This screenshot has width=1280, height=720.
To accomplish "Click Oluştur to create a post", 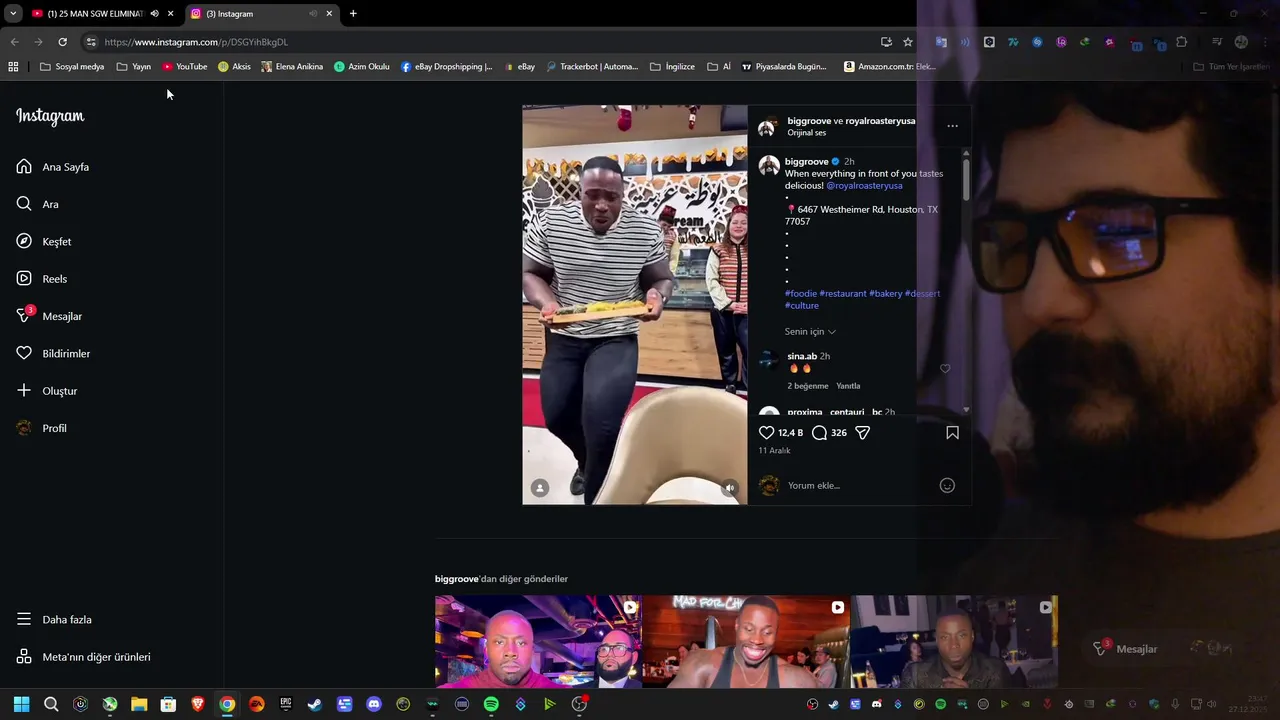I will 47,391.
